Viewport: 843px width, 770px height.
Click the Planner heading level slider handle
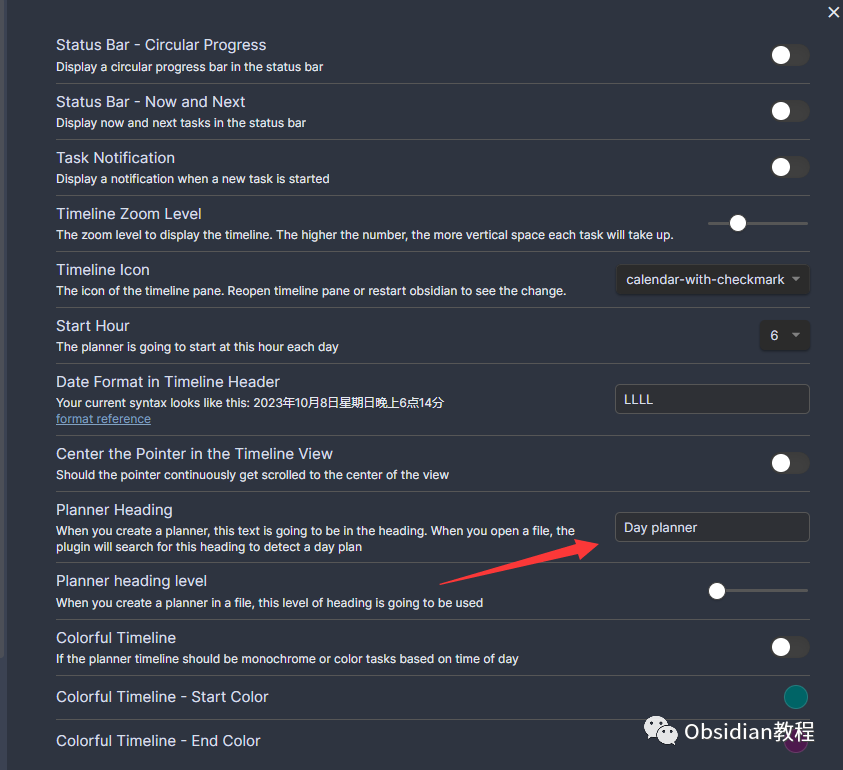717,591
